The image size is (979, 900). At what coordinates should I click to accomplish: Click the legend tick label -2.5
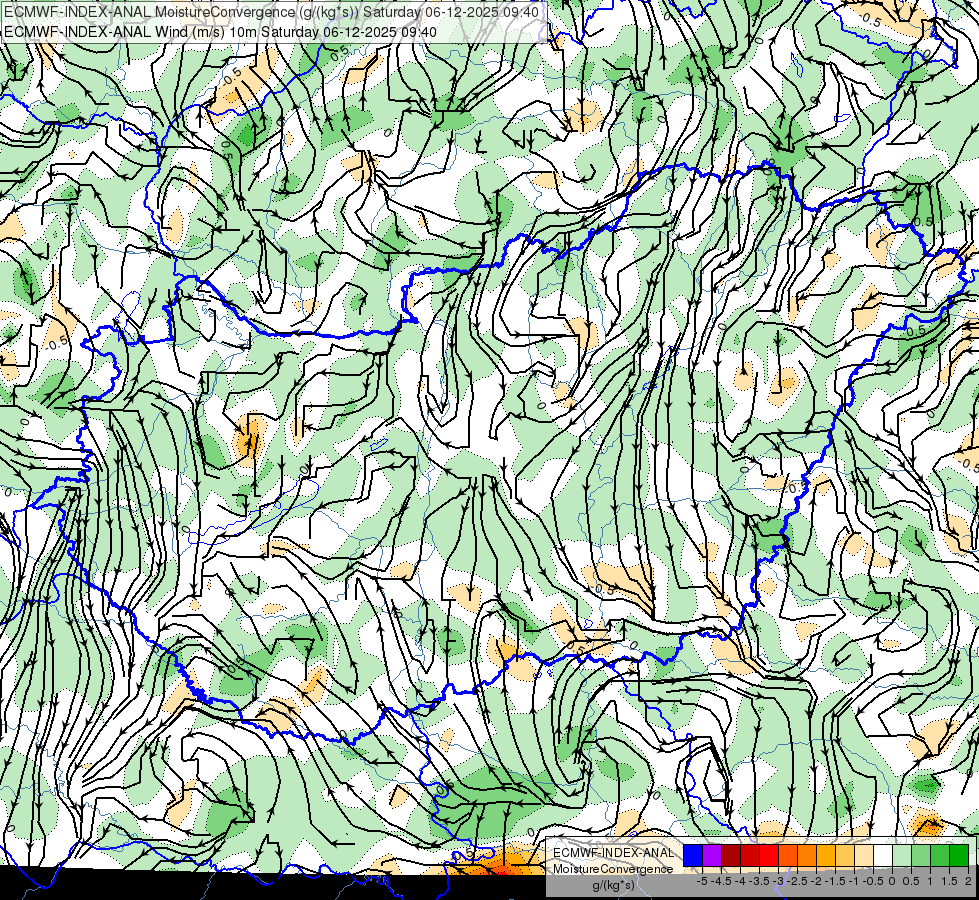point(798,881)
